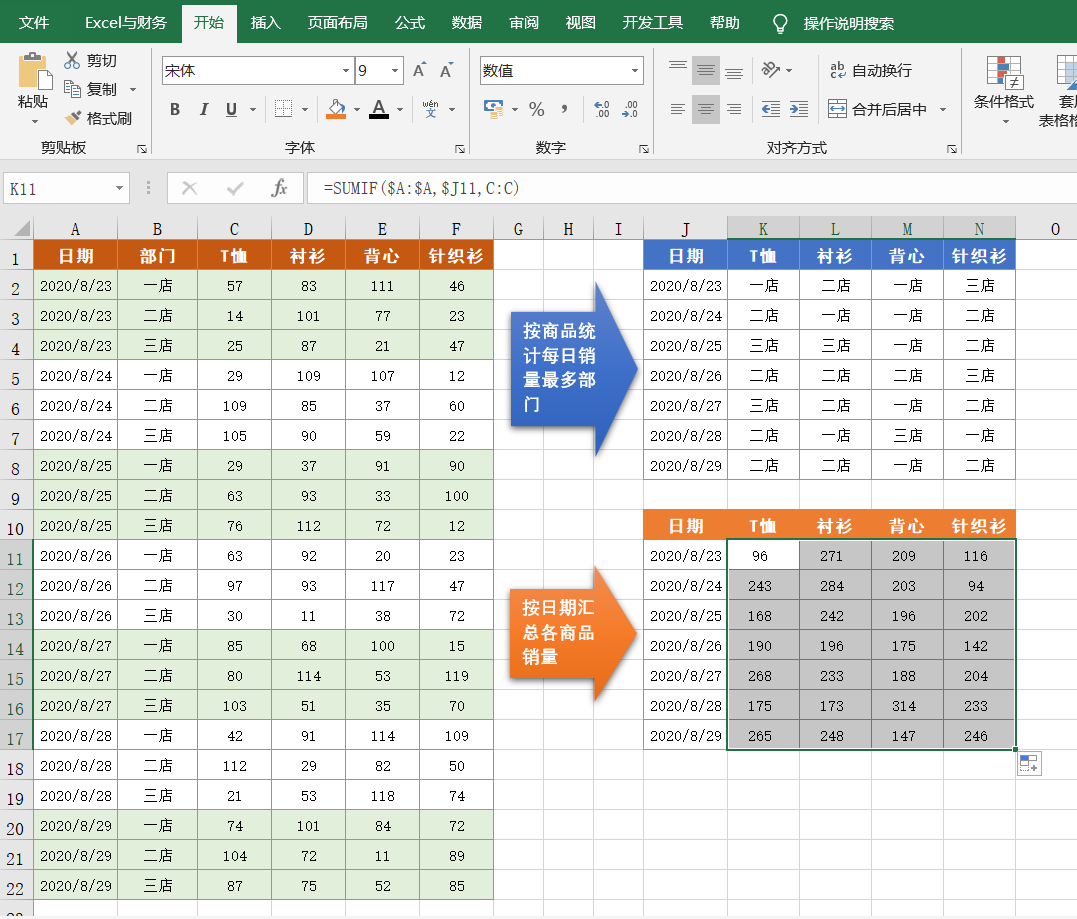Image resolution: width=1077 pixels, height=919 pixels.
Task: Decrease font size with smaller A icon
Action: pyautogui.click(x=446, y=71)
